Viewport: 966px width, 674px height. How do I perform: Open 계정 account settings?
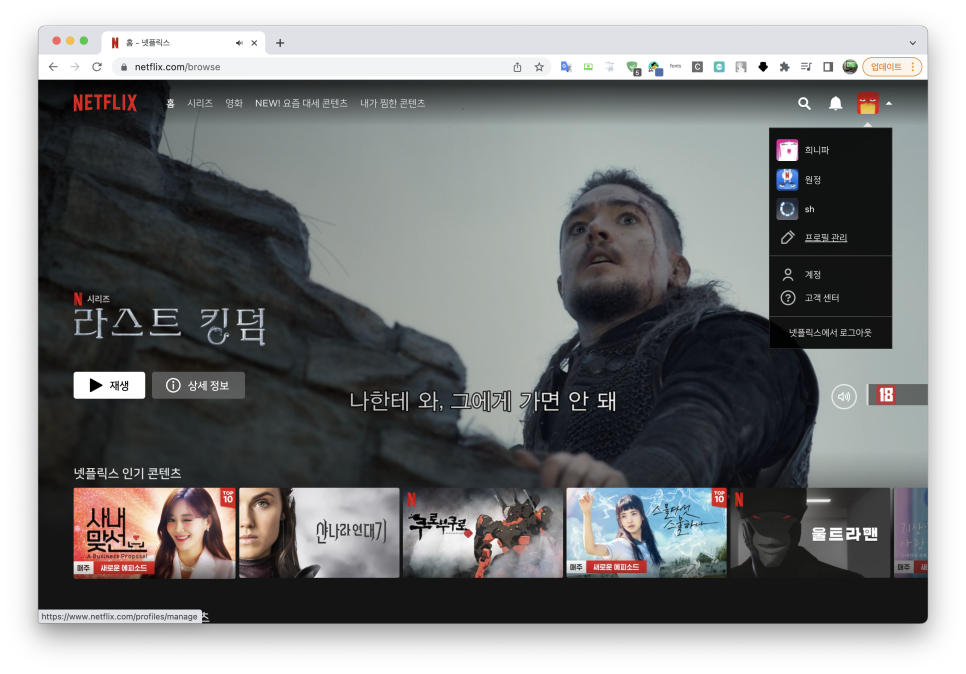812,274
